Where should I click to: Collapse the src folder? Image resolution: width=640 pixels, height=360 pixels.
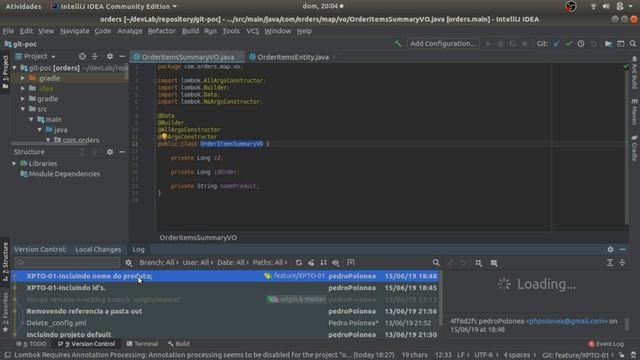tap(23, 109)
